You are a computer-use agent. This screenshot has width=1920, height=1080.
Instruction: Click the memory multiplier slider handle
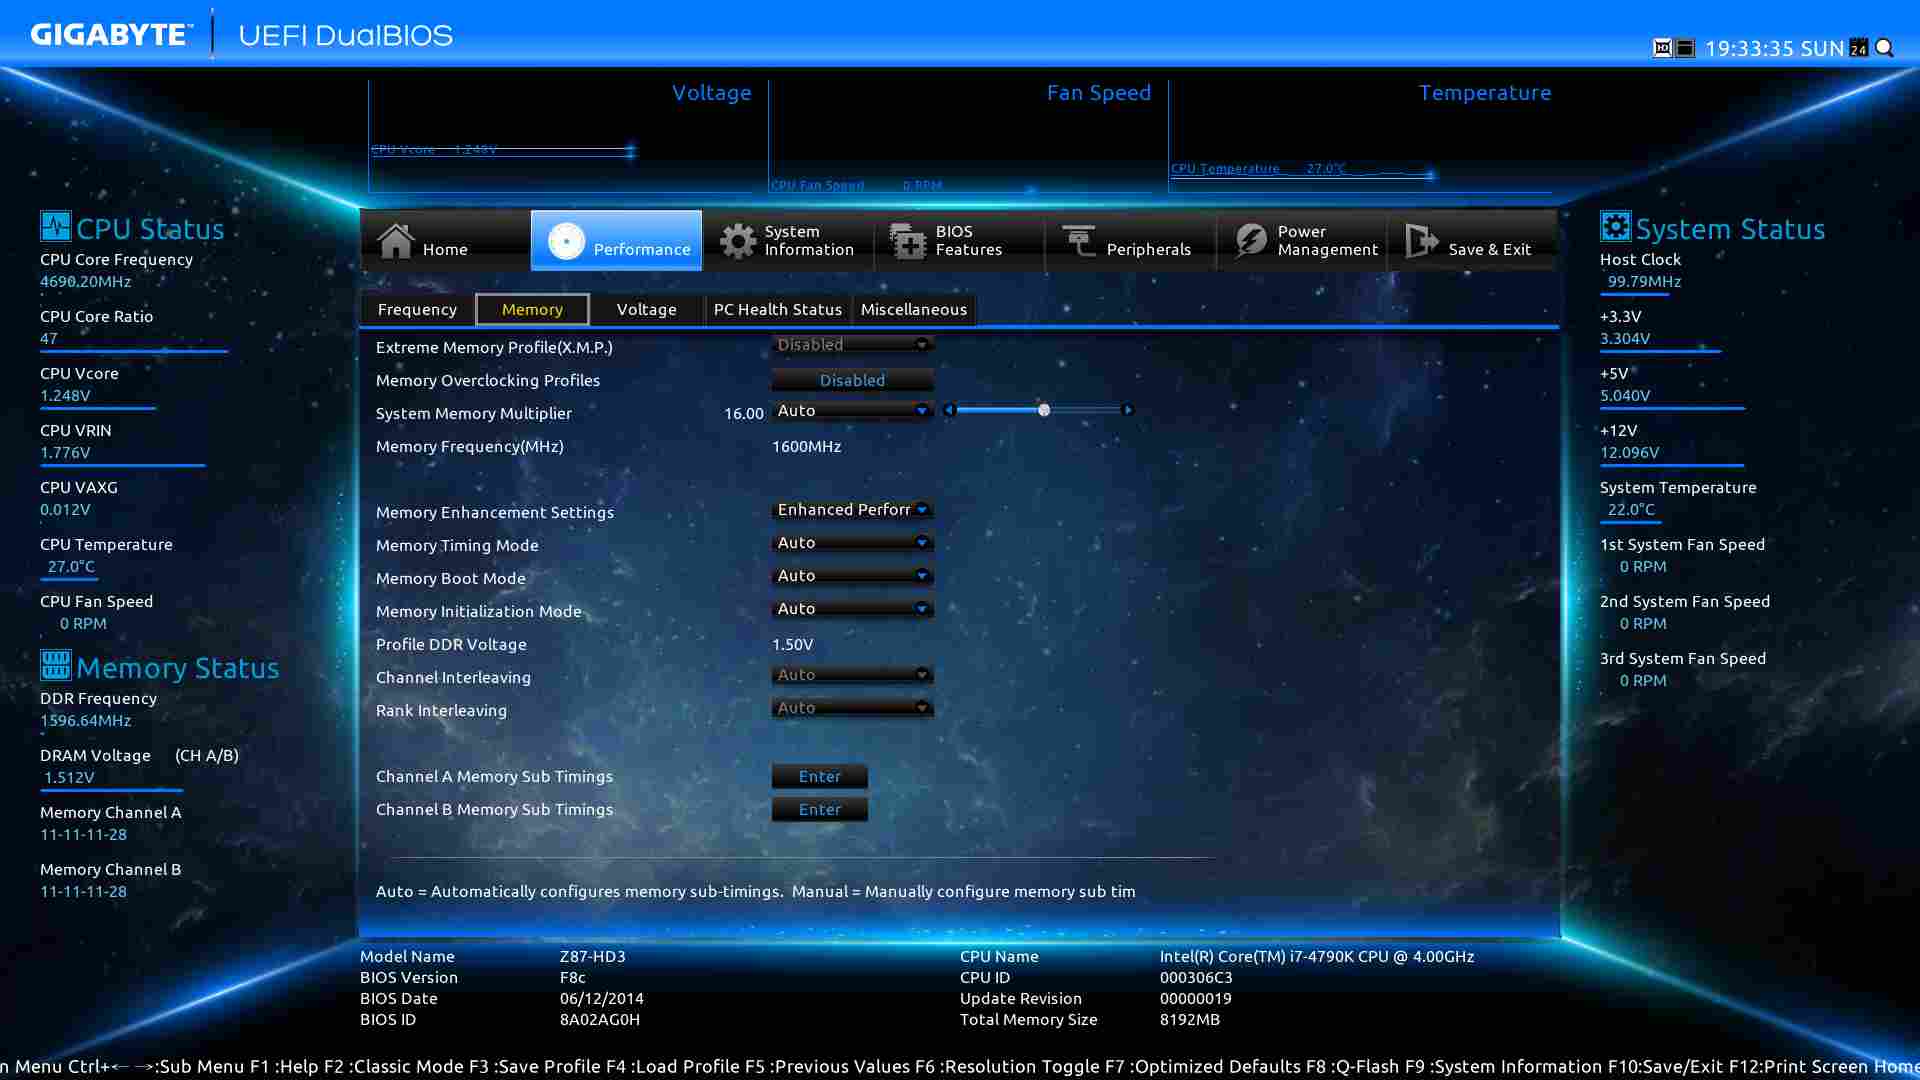click(1044, 410)
